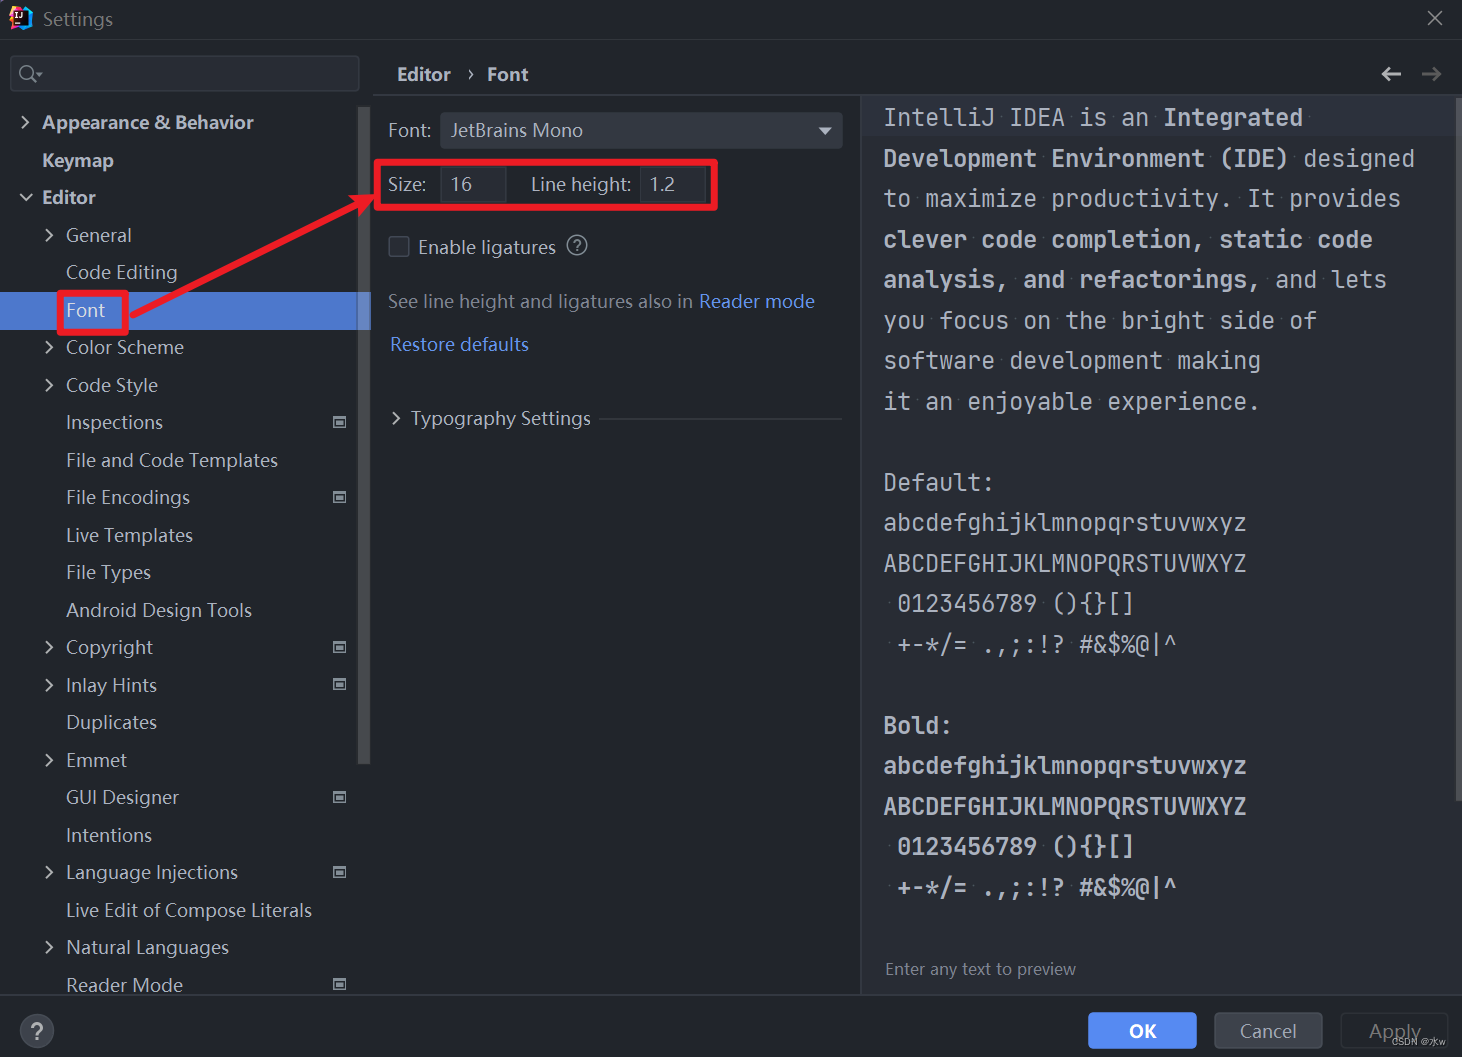This screenshot has height=1057, width=1462.
Task: Expand the Natural Languages node chevron
Action: tap(49, 947)
